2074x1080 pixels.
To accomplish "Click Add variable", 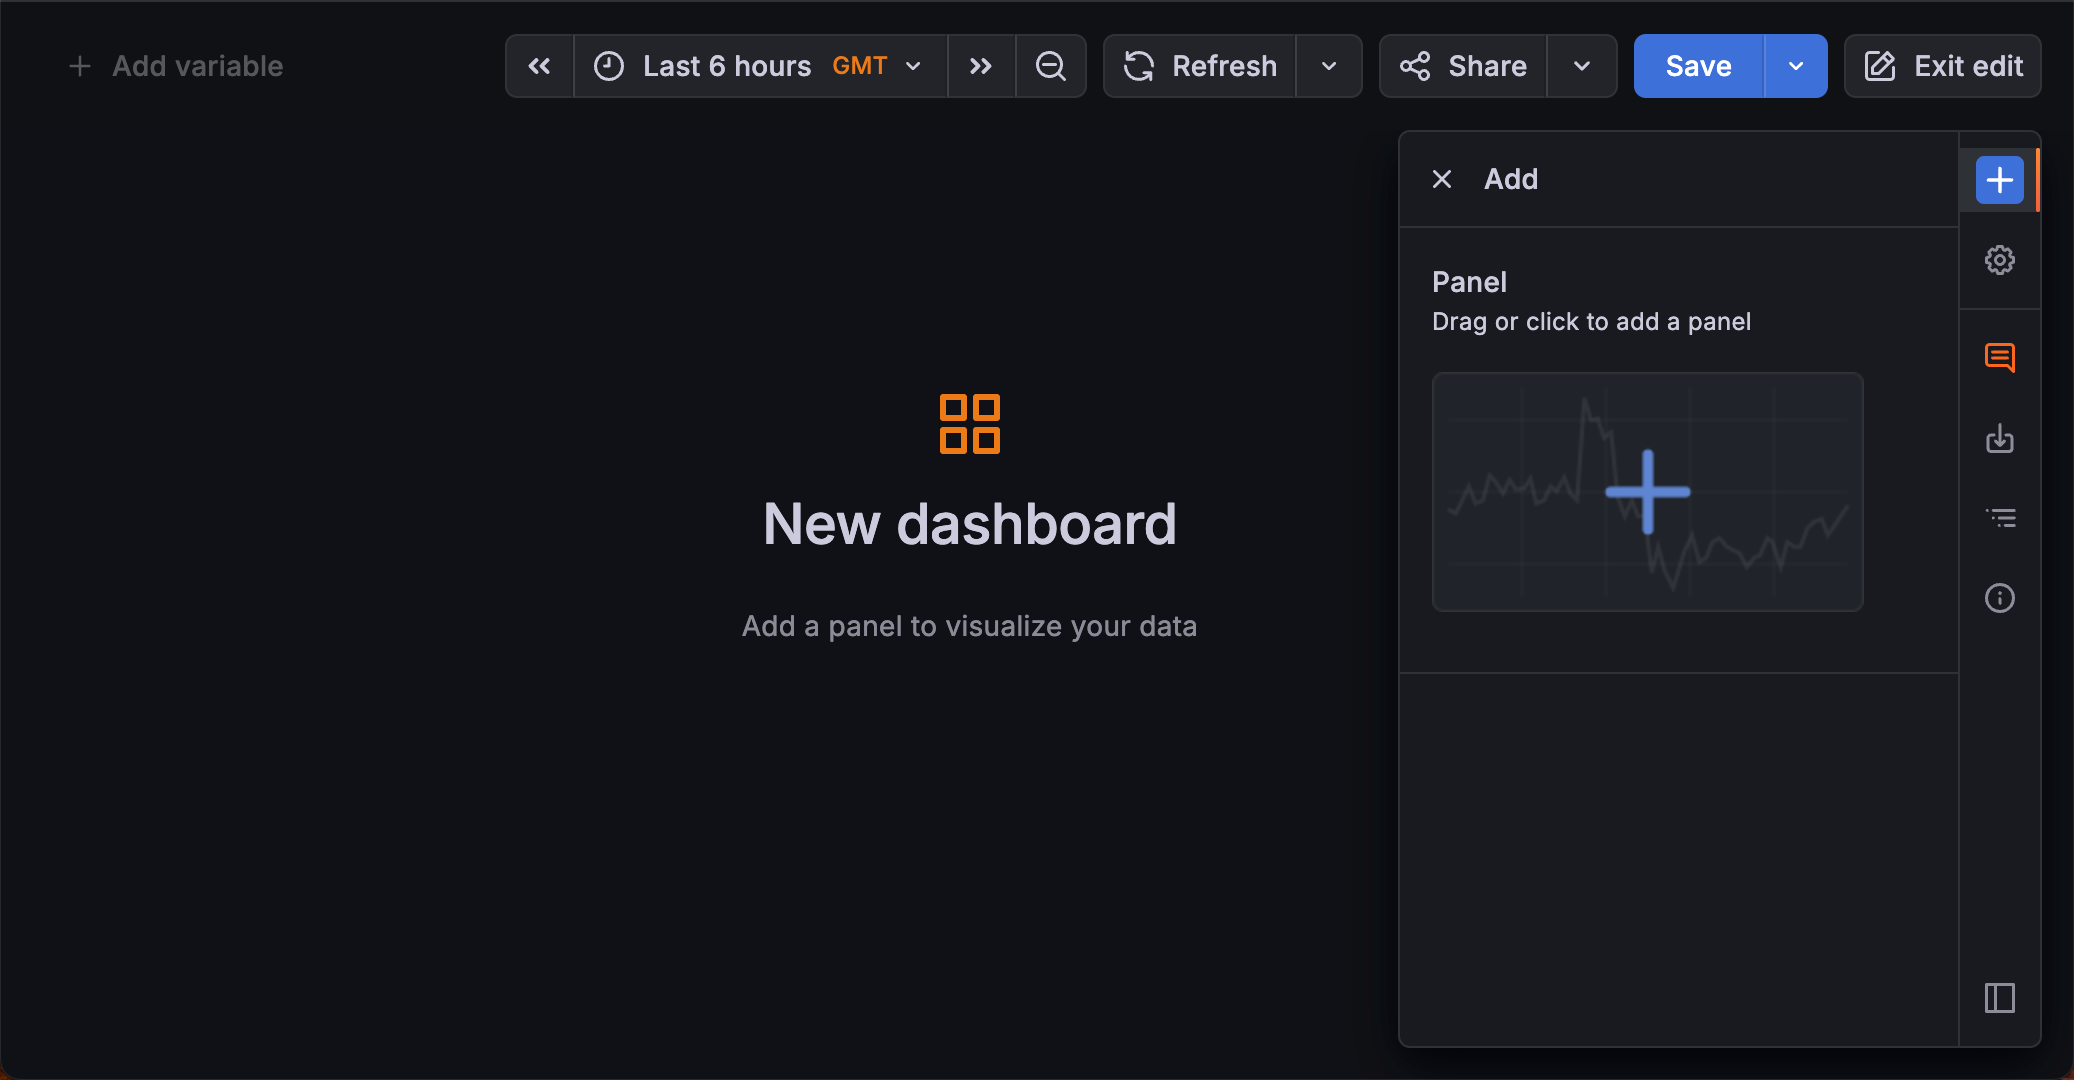I will [176, 66].
